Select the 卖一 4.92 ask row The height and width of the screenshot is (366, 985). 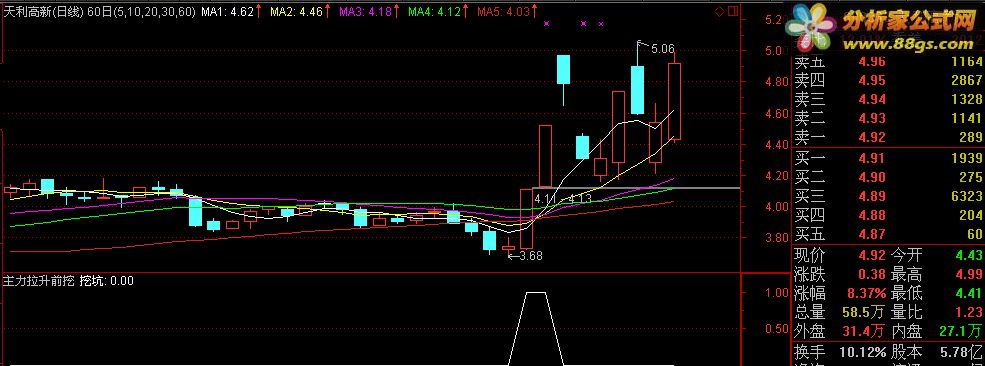[x=889, y=137]
